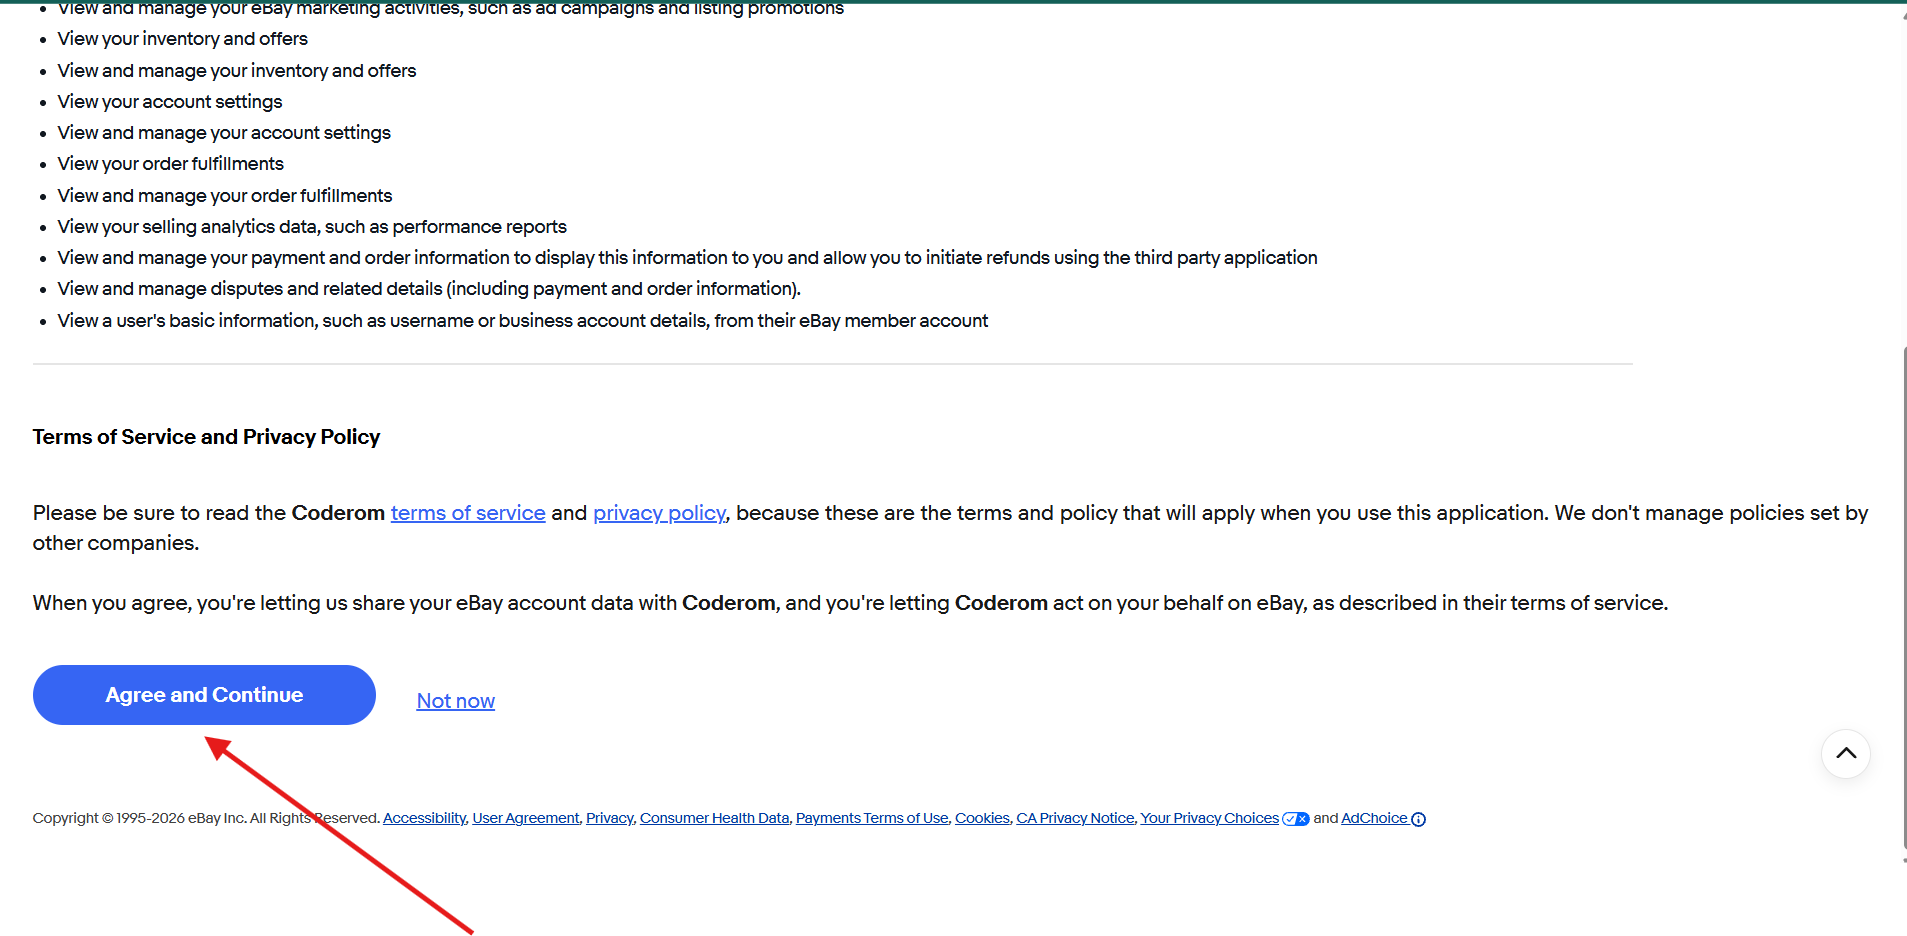1907x936 pixels.
Task: Open the AdChoice footer link
Action: [x=1374, y=818]
